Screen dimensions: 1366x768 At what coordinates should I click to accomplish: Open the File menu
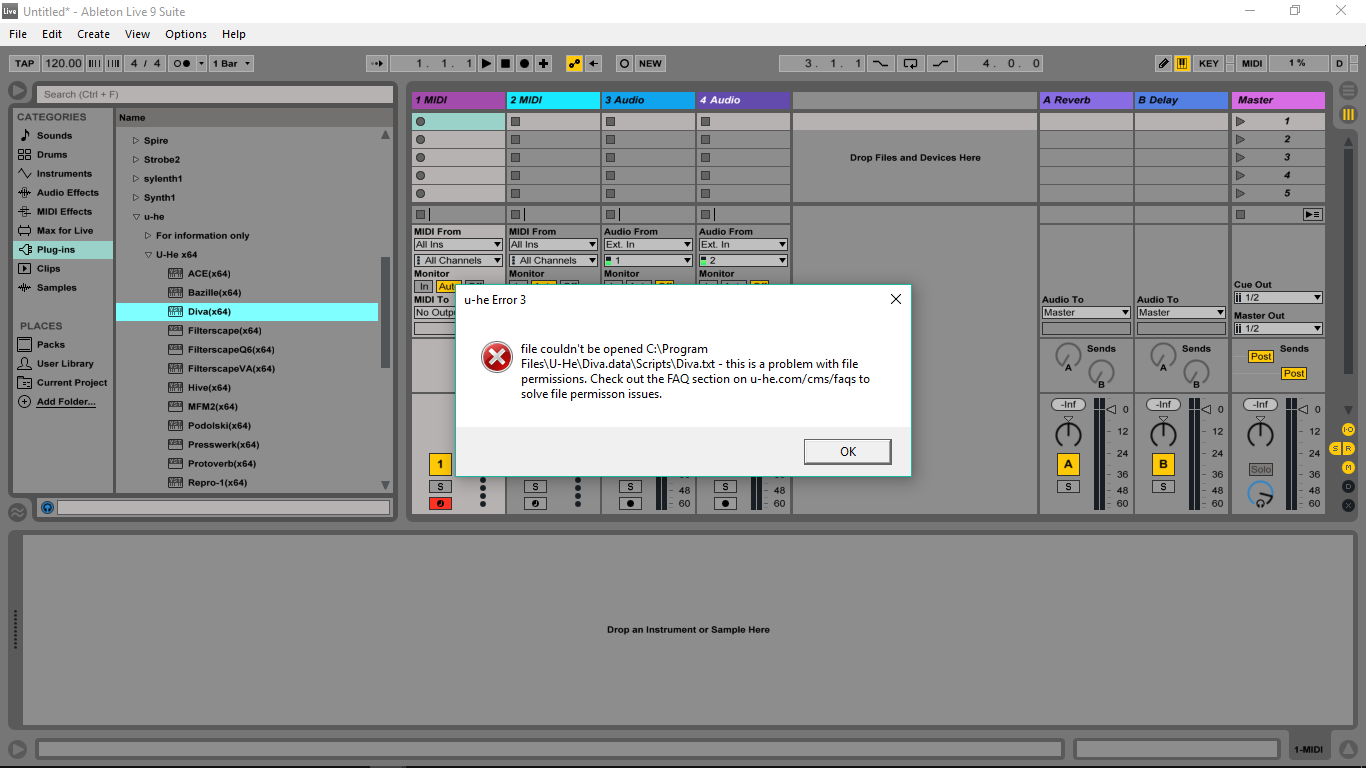click(18, 34)
